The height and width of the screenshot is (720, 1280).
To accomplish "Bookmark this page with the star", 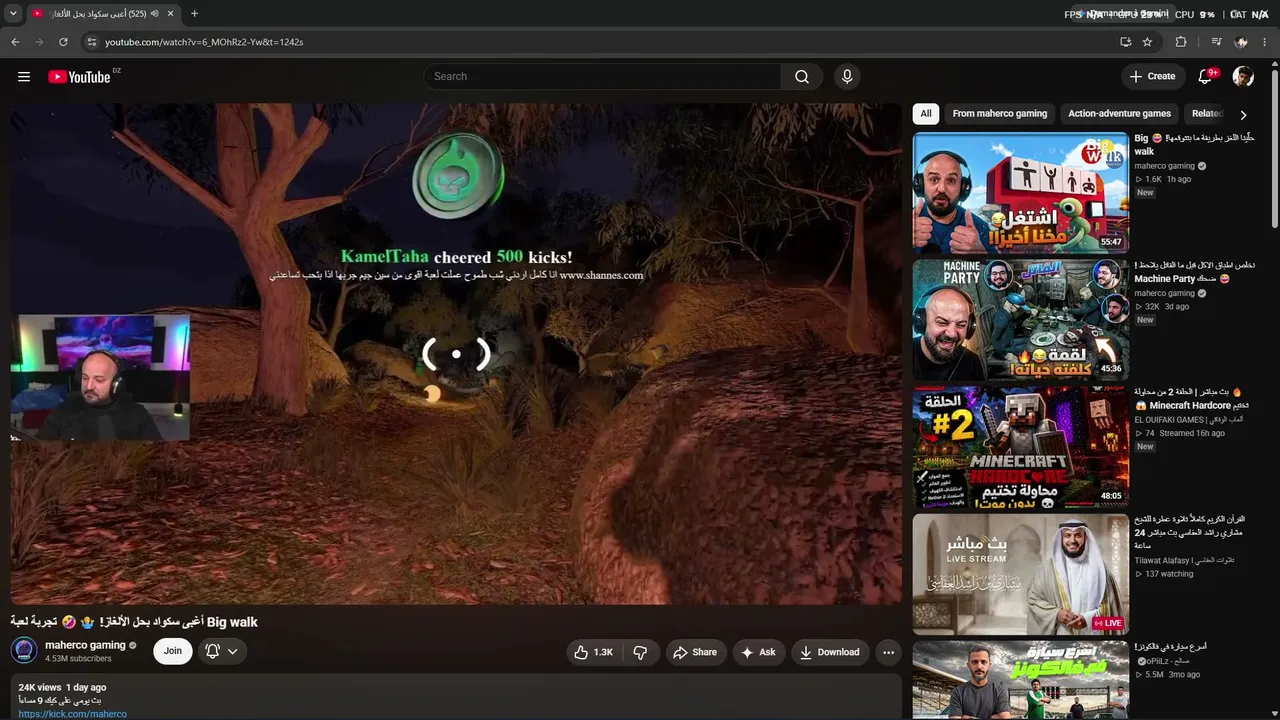I will 1147,42.
